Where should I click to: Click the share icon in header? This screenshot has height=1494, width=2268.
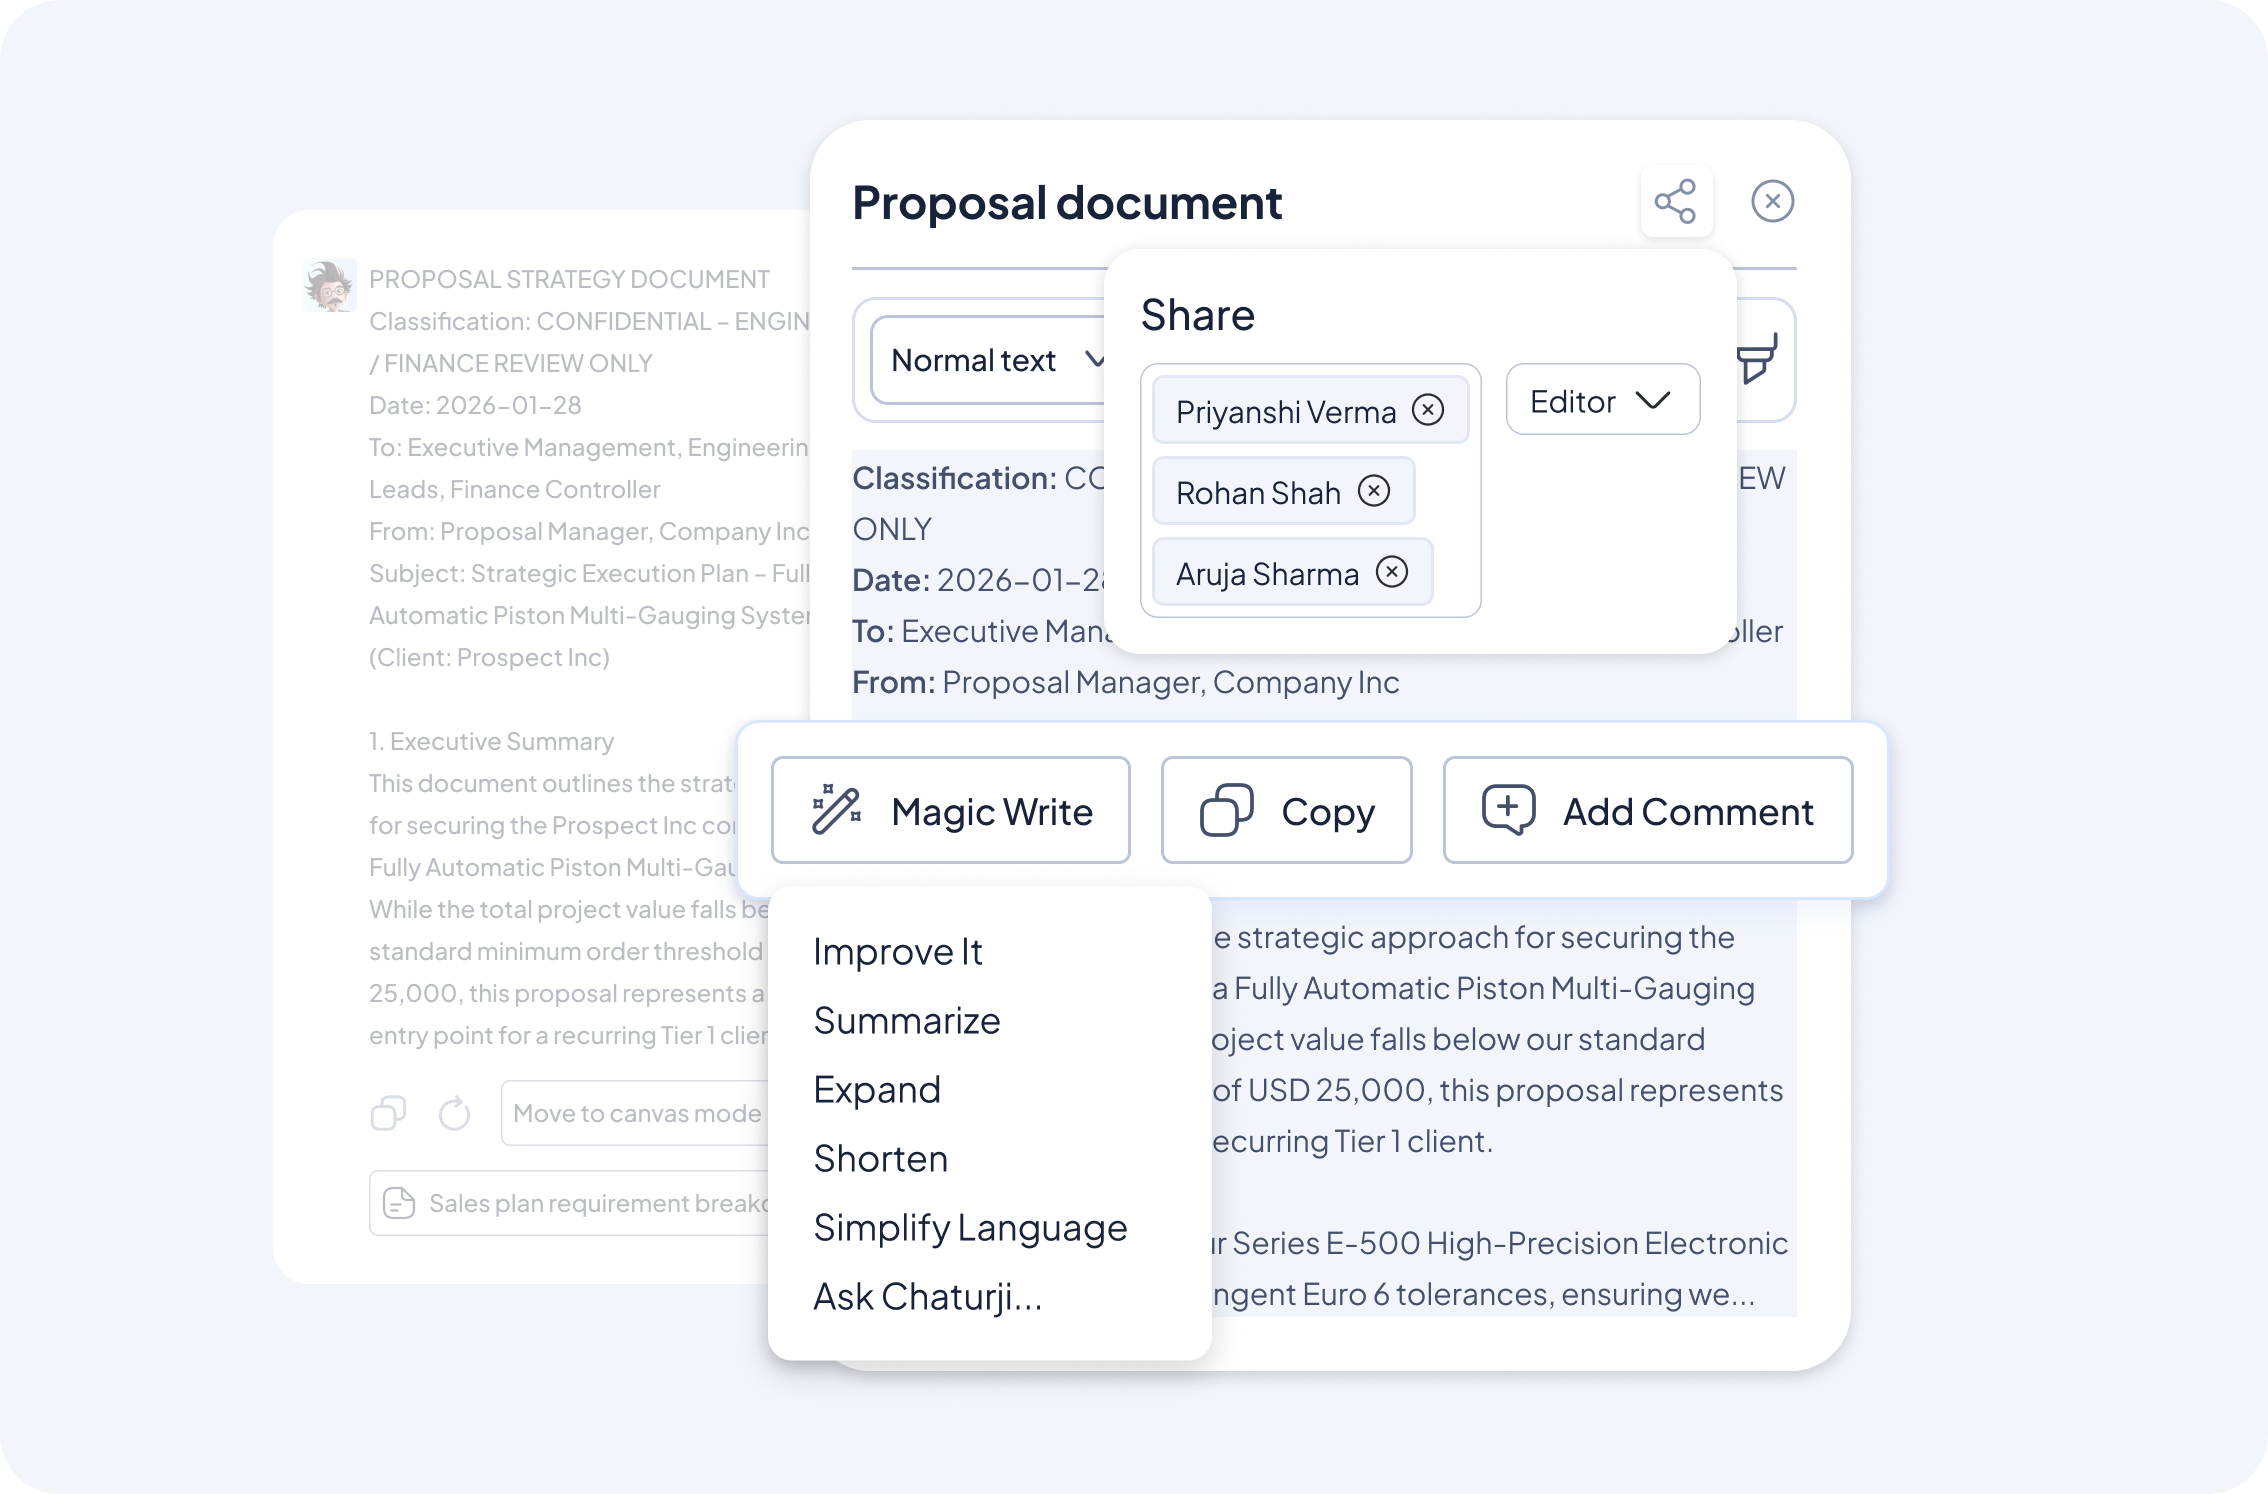pyautogui.click(x=1675, y=202)
